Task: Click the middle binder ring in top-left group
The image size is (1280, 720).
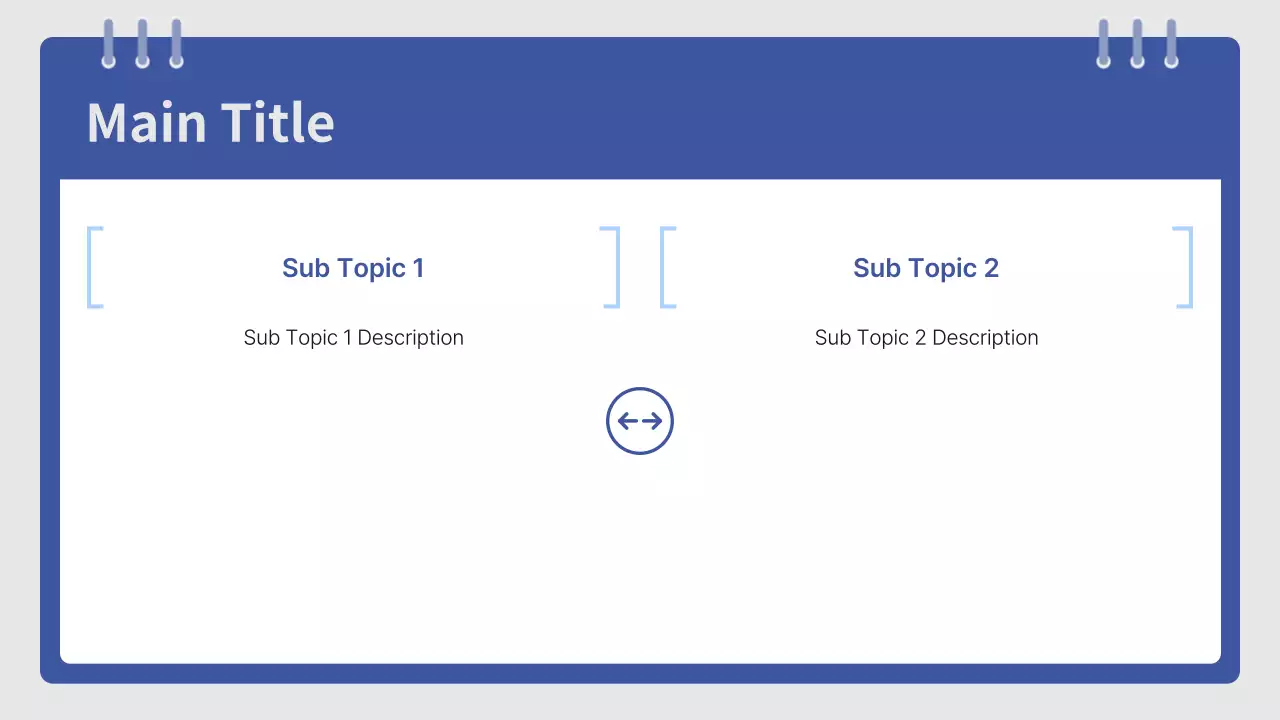Action: pos(142,44)
